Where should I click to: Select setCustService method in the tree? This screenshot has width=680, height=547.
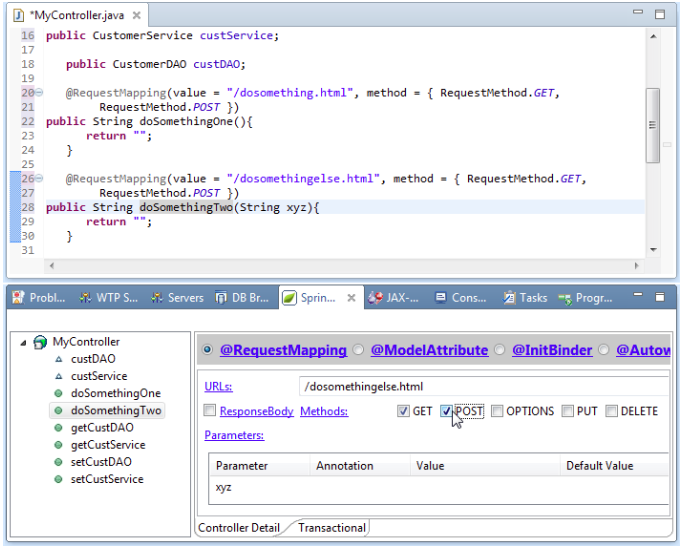[107, 479]
